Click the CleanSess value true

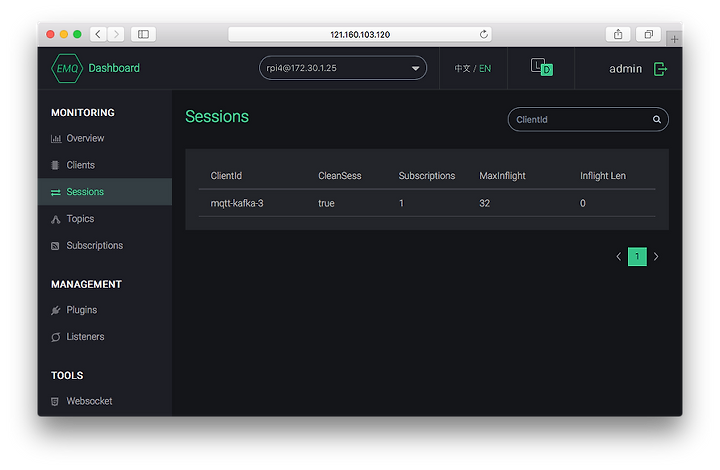tap(326, 203)
